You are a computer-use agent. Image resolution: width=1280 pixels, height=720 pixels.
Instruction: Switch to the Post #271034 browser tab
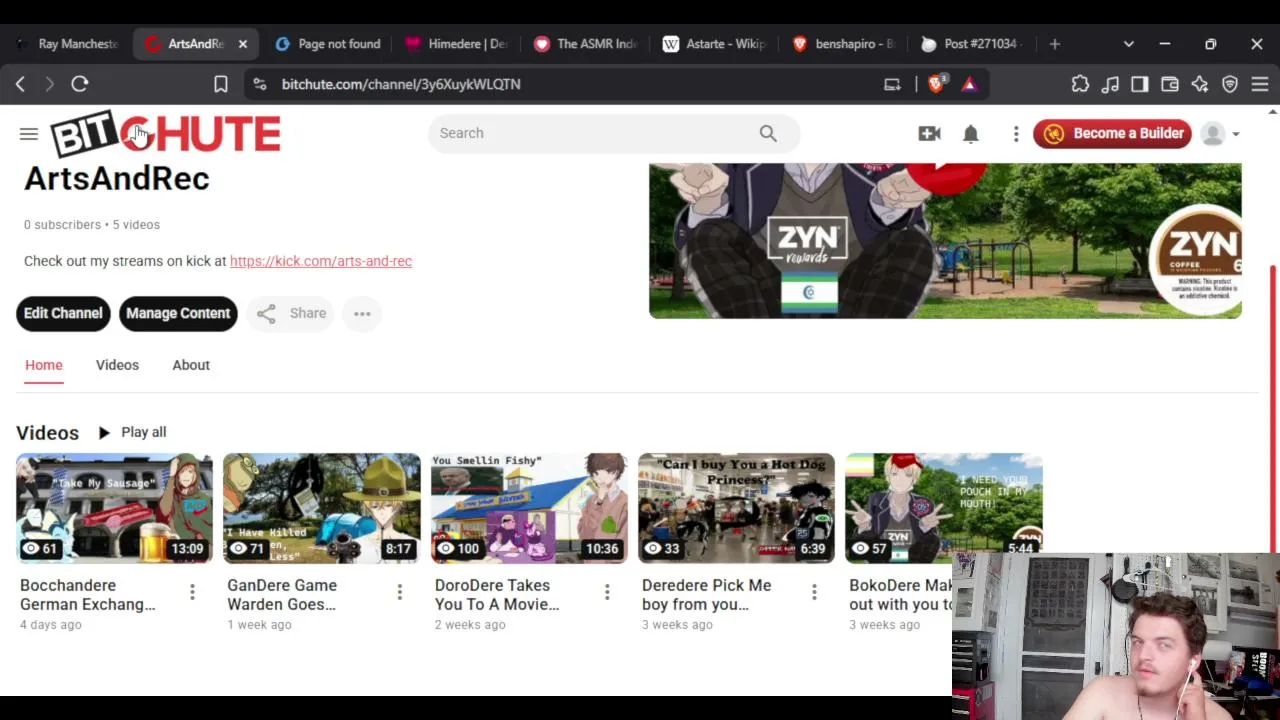[x=972, y=44]
